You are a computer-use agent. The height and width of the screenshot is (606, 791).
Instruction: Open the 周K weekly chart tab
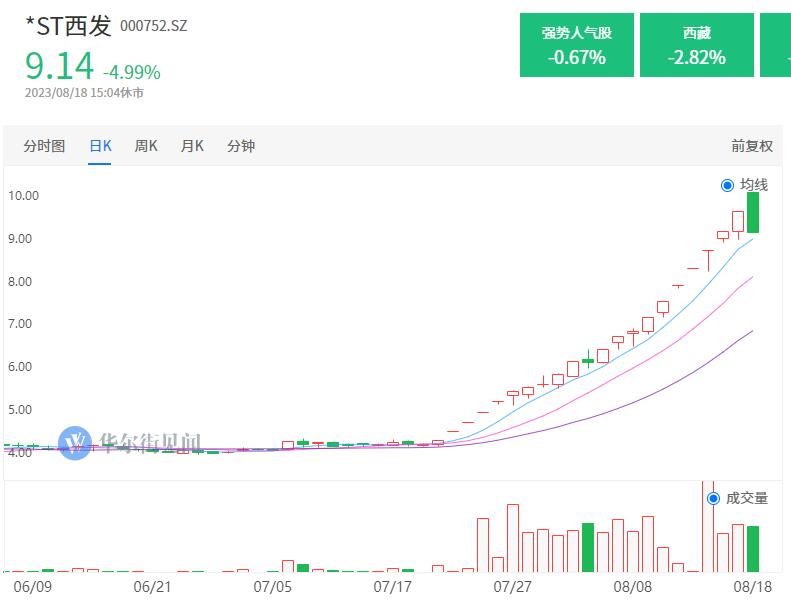[146, 146]
